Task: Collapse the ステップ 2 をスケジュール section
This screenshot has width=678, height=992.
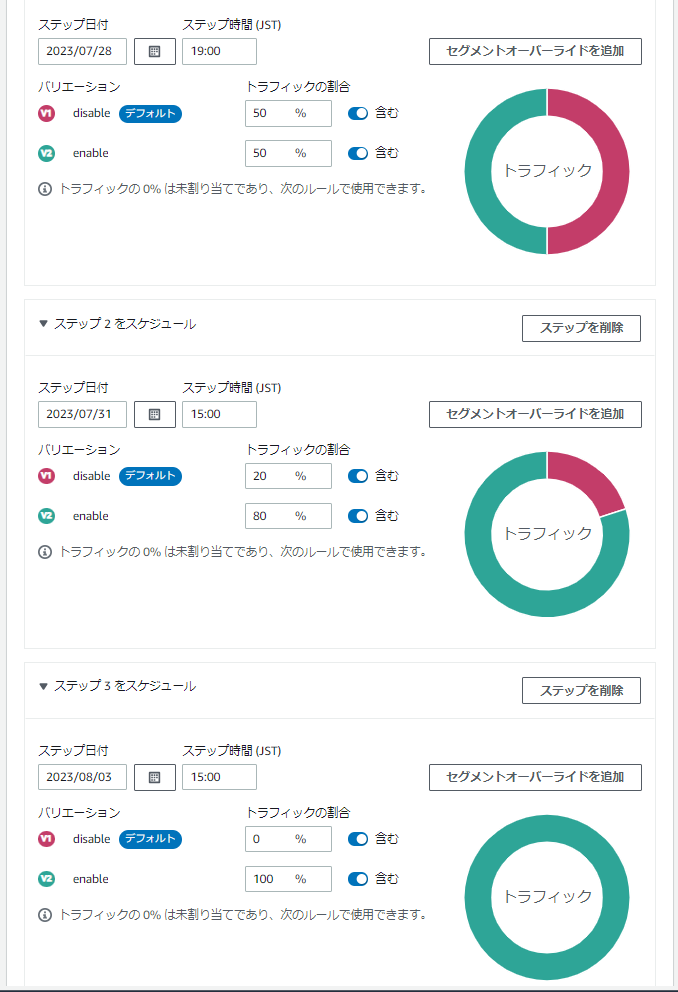Action: [x=43, y=324]
